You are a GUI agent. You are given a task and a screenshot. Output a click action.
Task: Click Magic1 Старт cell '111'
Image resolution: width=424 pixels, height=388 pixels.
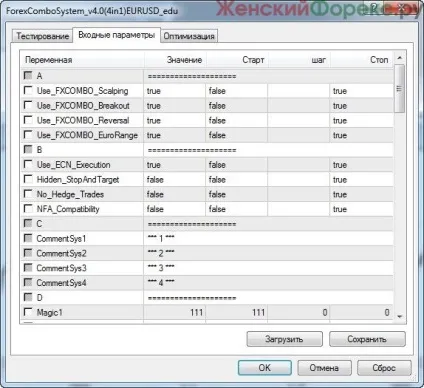click(x=237, y=312)
